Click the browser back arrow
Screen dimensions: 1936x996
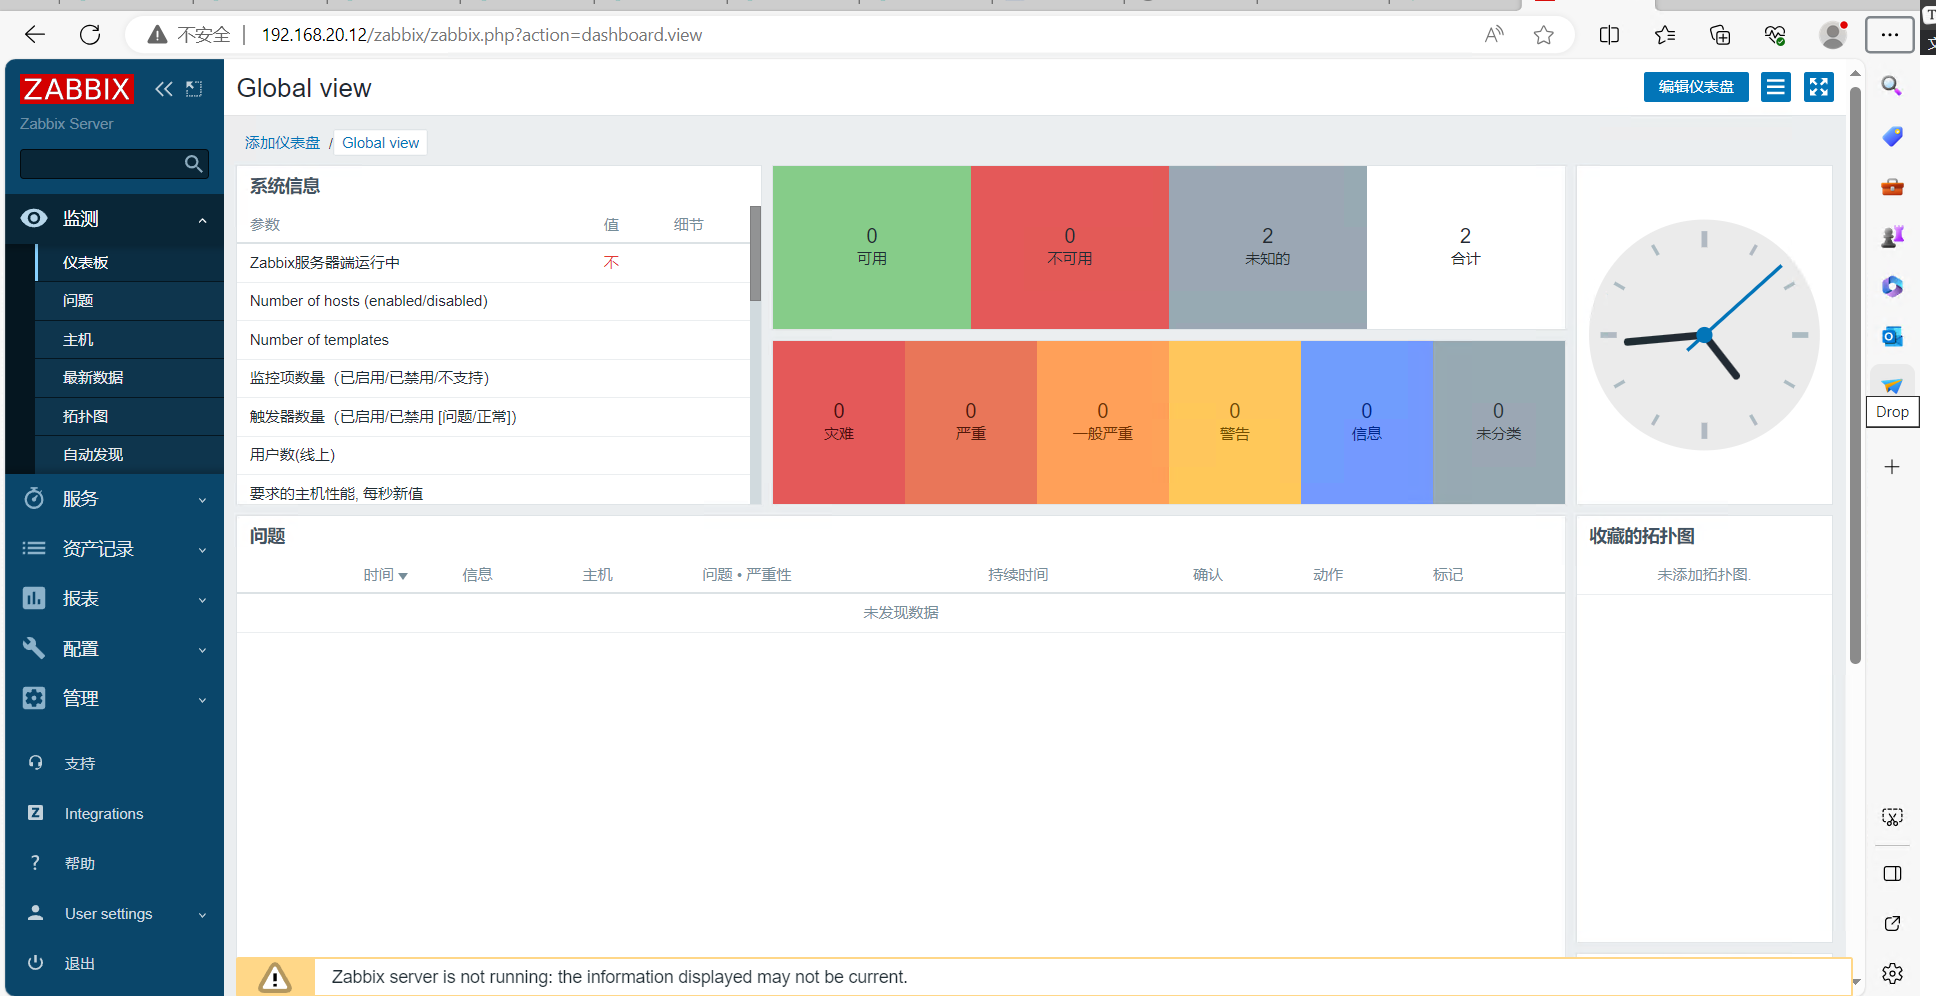click(x=35, y=35)
